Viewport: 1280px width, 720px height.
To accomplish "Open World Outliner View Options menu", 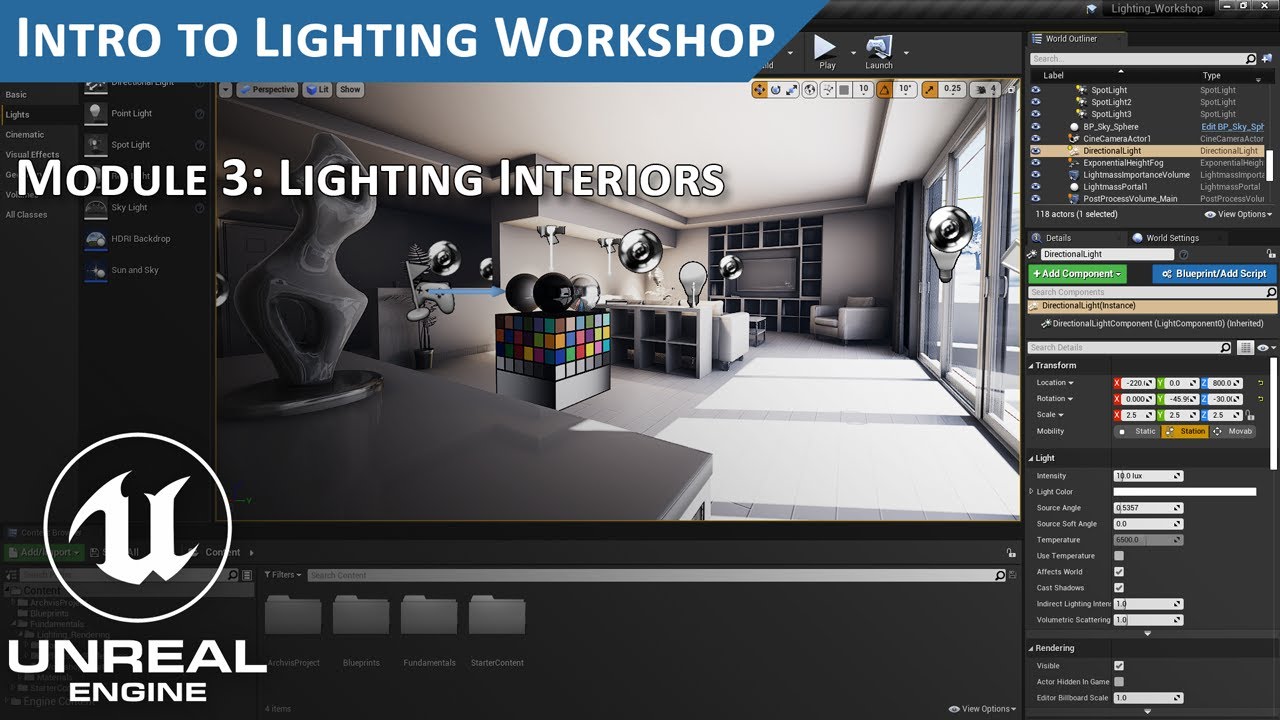I will pos(1240,214).
